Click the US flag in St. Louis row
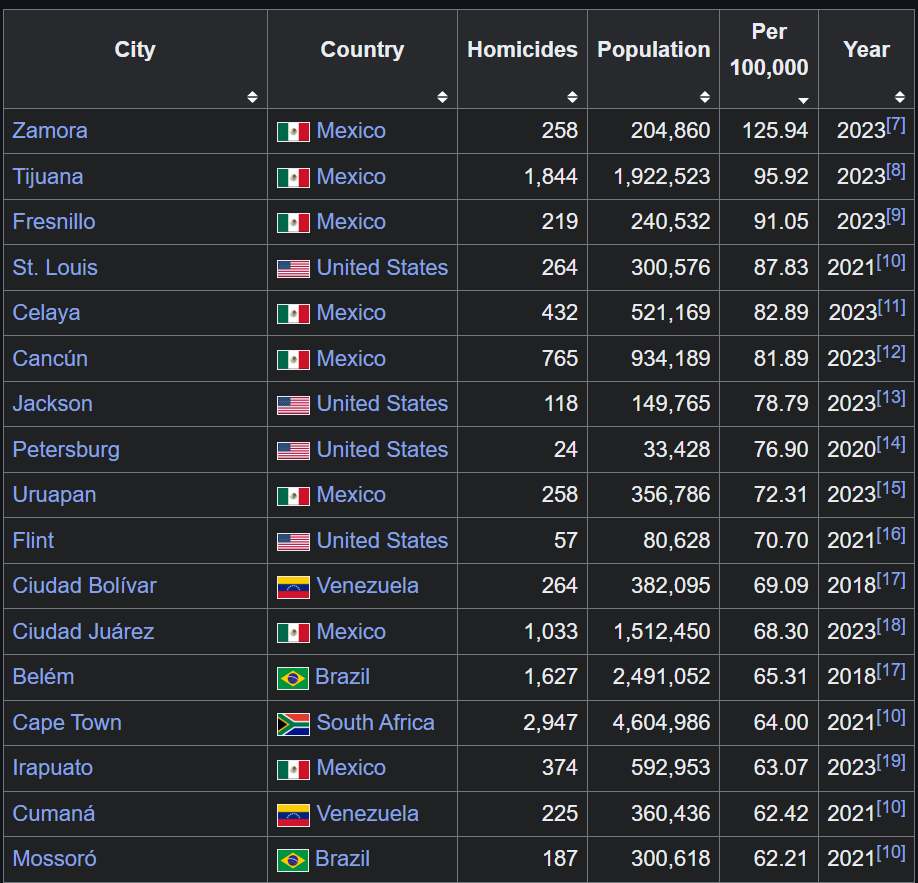Screen dimensions: 918x883 293,269
